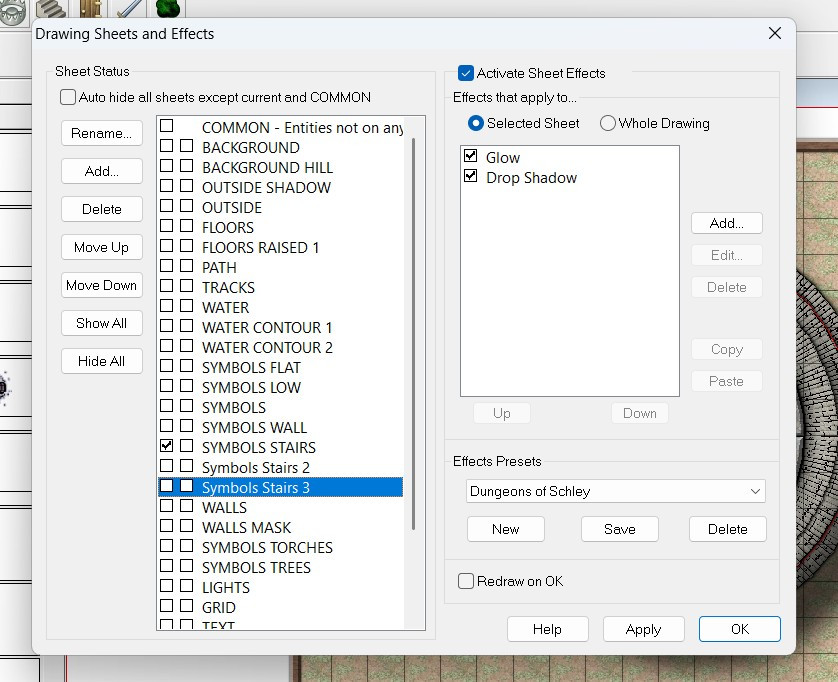Screen dimensions: 838x682
Task: Click the crown-shaped icon in toolbar
Action: tap(14, 8)
